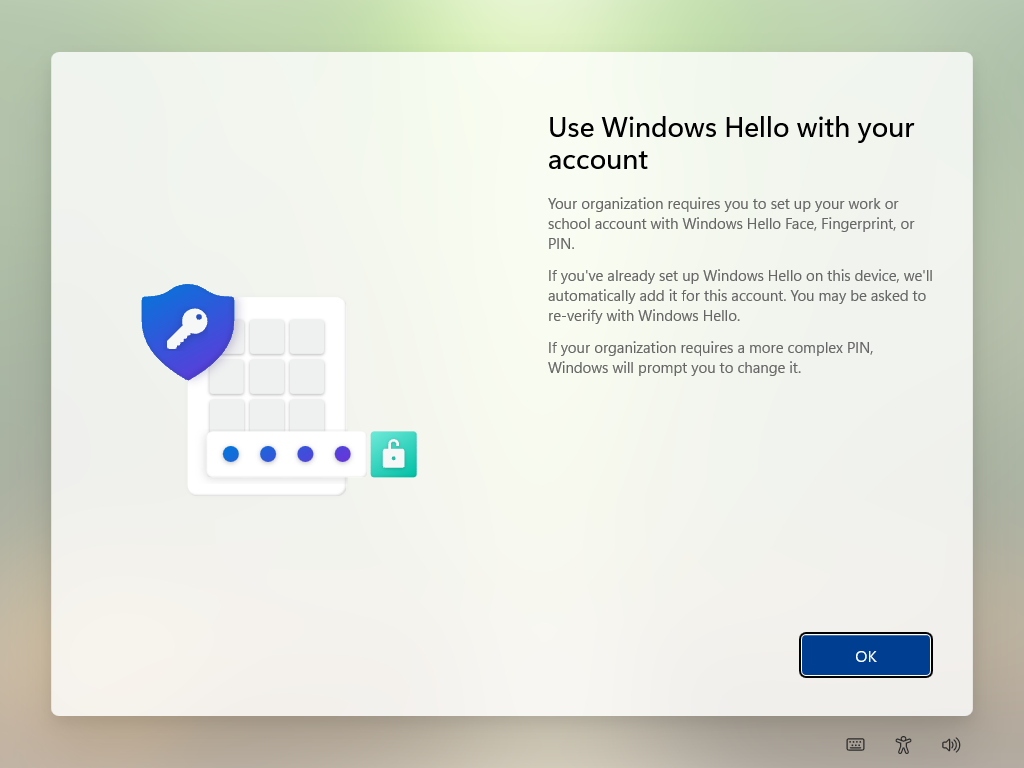Open the Accessibility options icon
The height and width of the screenshot is (768, 1024).
coord(903,744)
